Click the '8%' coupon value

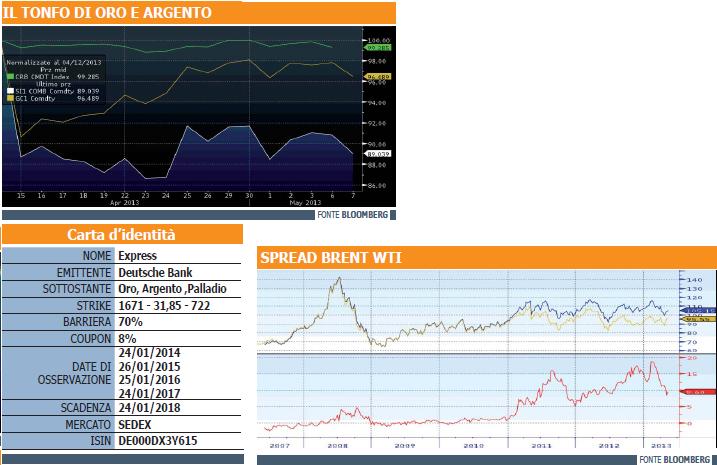[x=127, y=339]
